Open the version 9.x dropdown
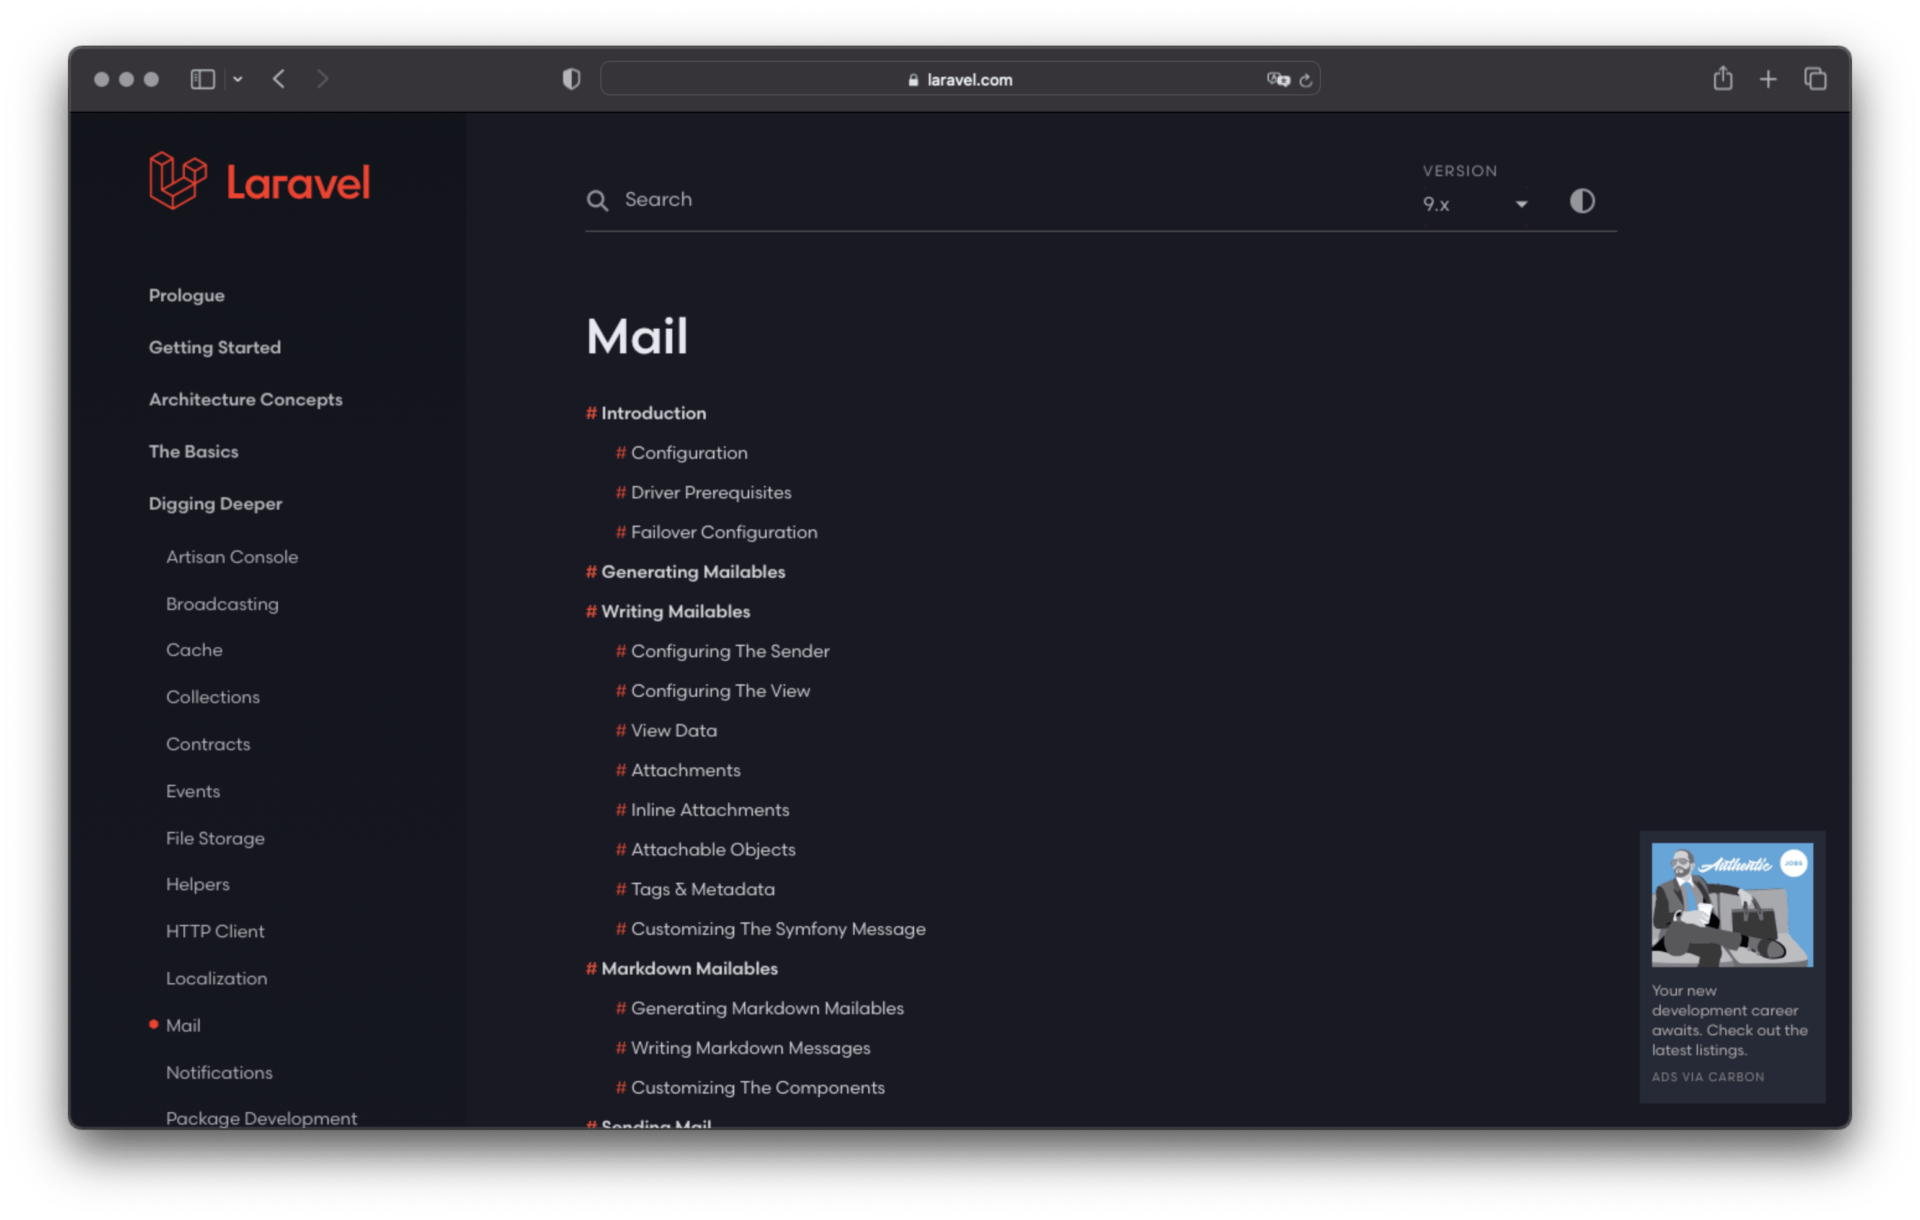 (1474, 204)
